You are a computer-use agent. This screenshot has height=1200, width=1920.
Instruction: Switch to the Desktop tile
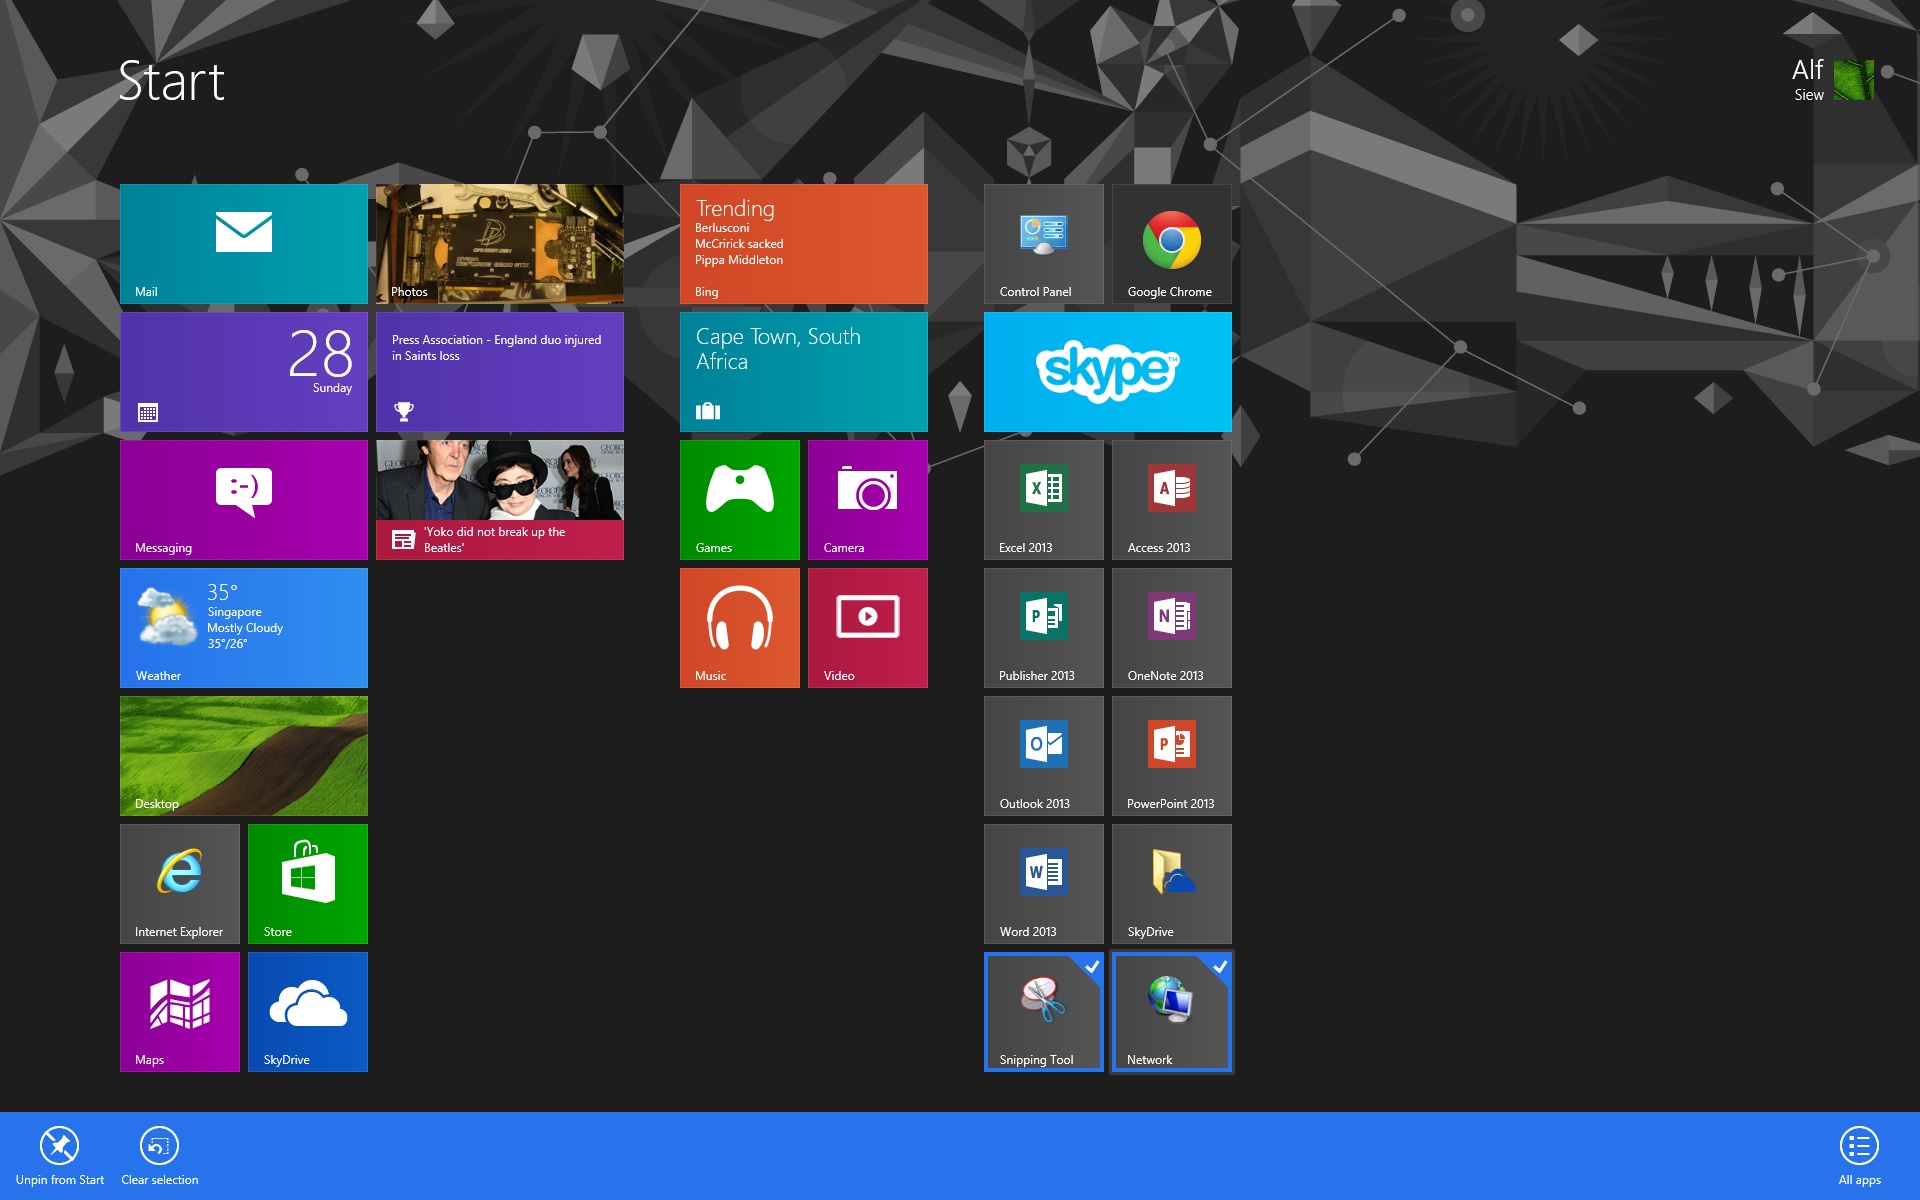coord(244,756)
